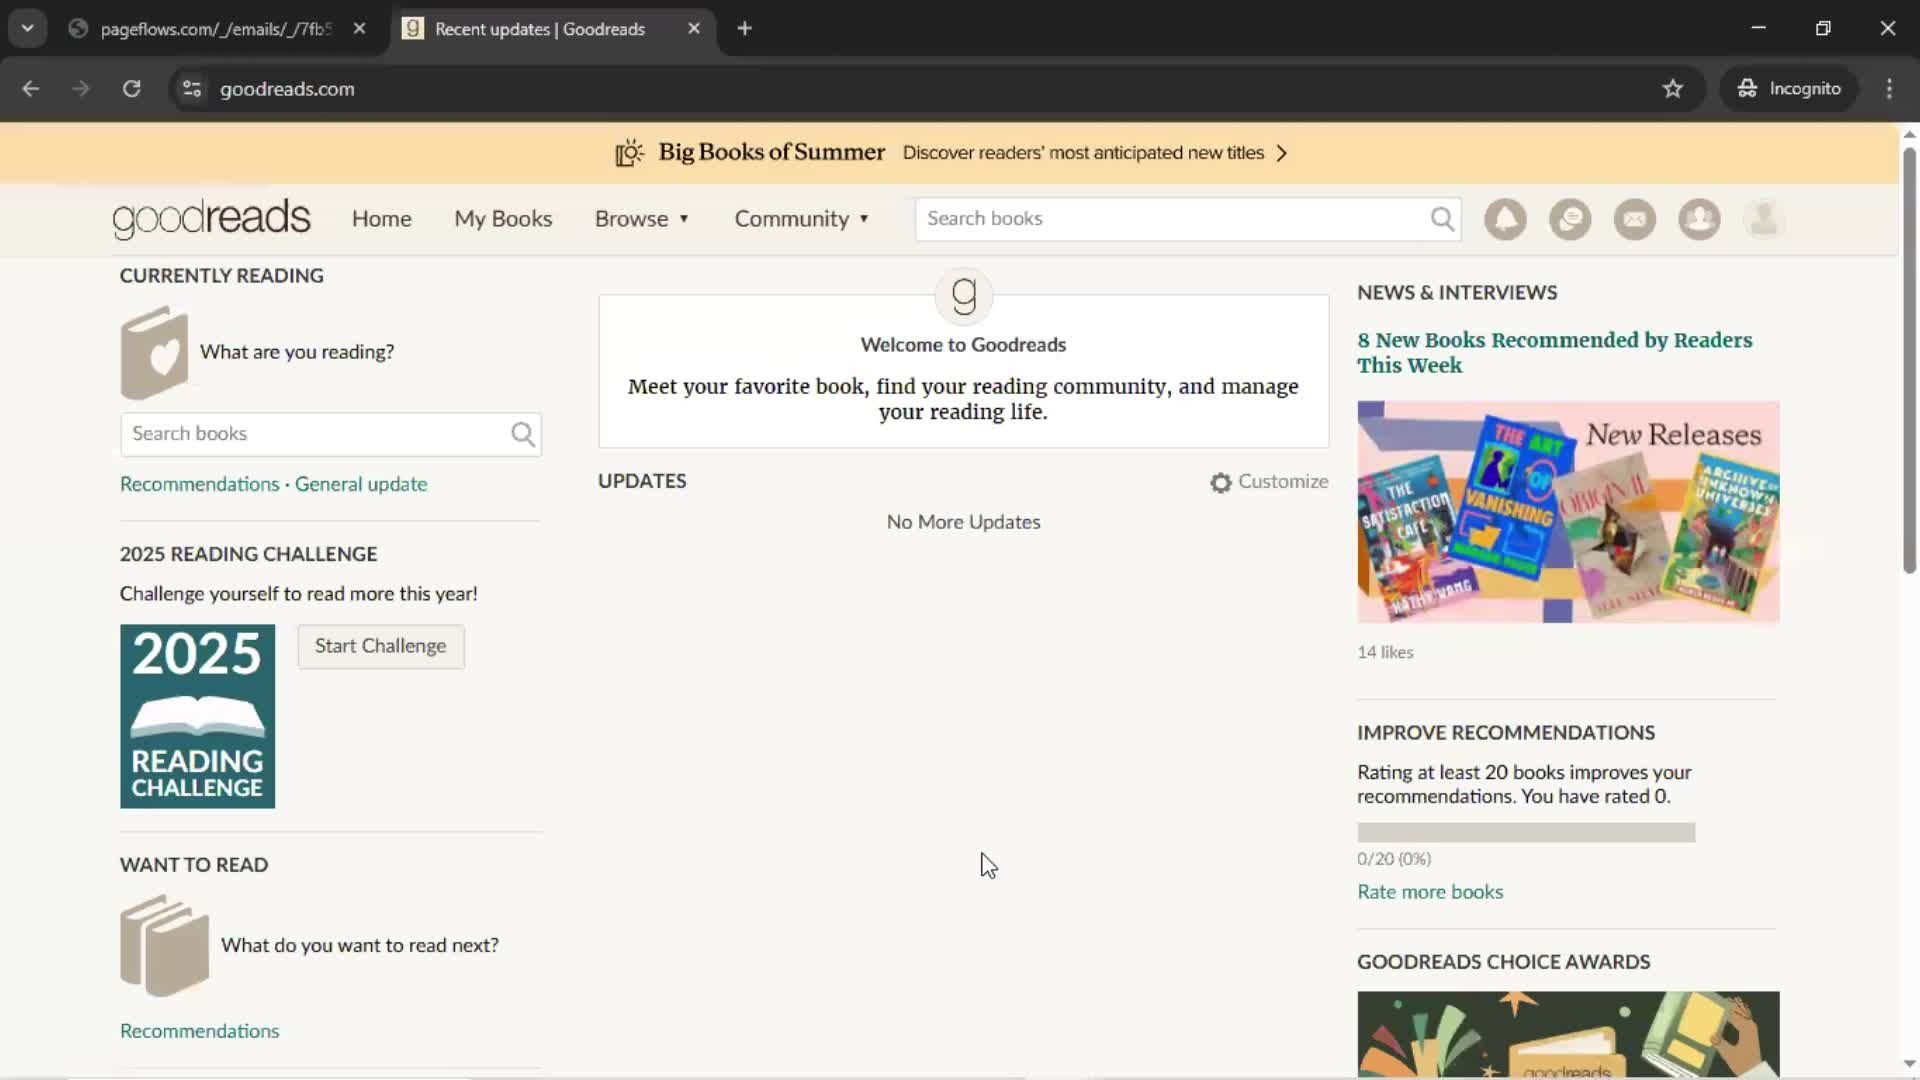Click the stacked books Want to Read icon

click(x=164, y=946)
